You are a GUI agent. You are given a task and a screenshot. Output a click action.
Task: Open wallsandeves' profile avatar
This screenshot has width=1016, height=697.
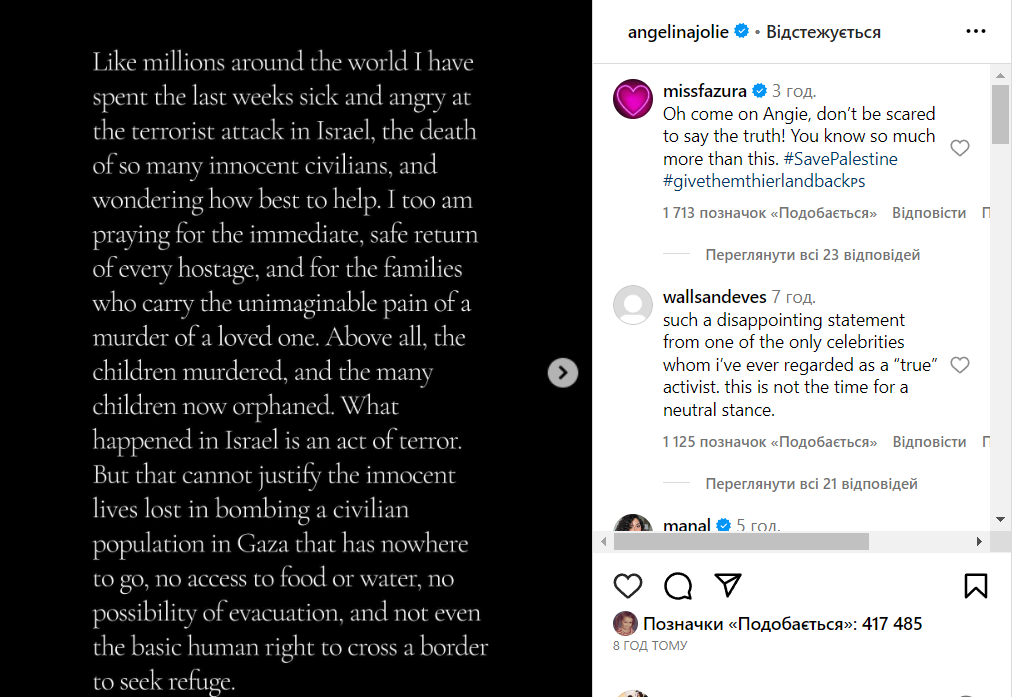(x=632, y=305)
